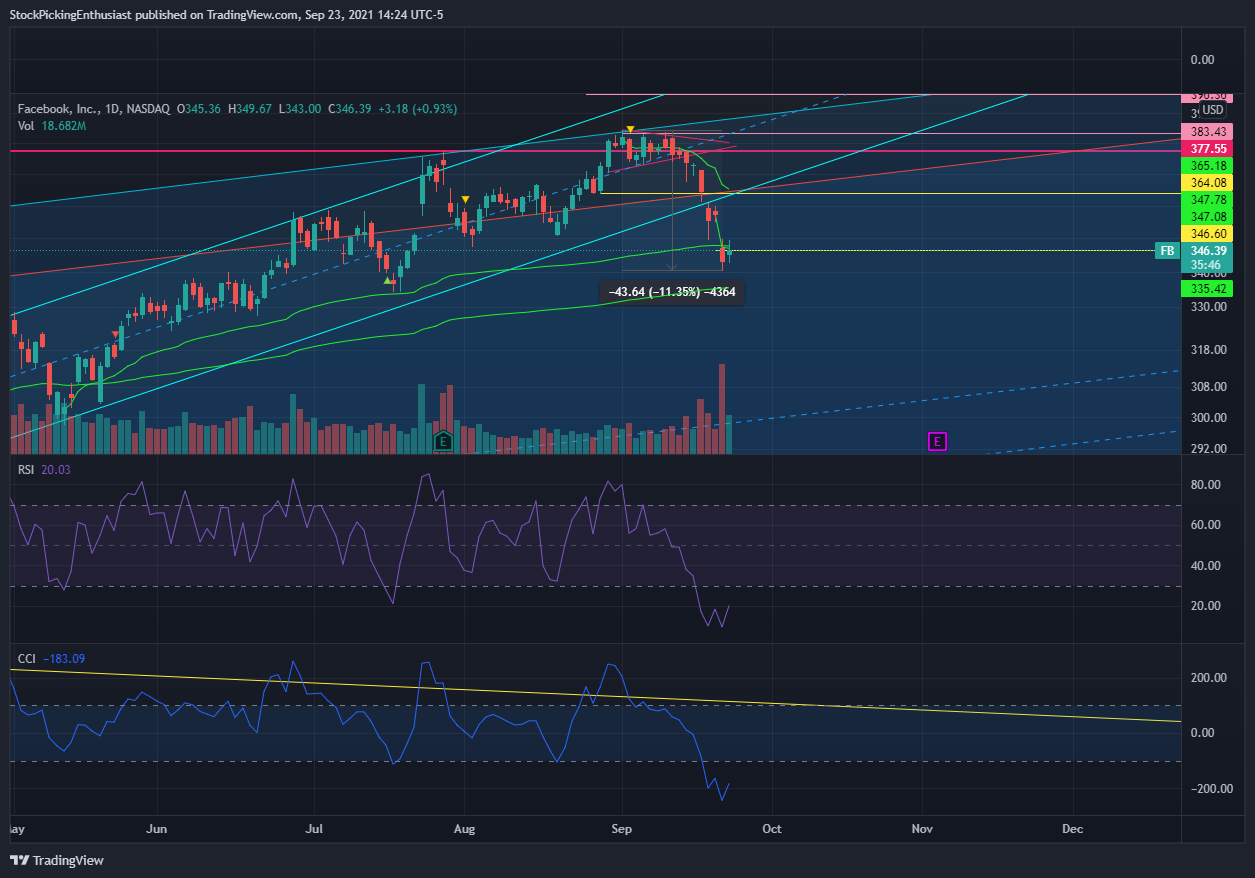Click the 318.00 price axis value
1255x878 pixels.
click(1209, 350)
